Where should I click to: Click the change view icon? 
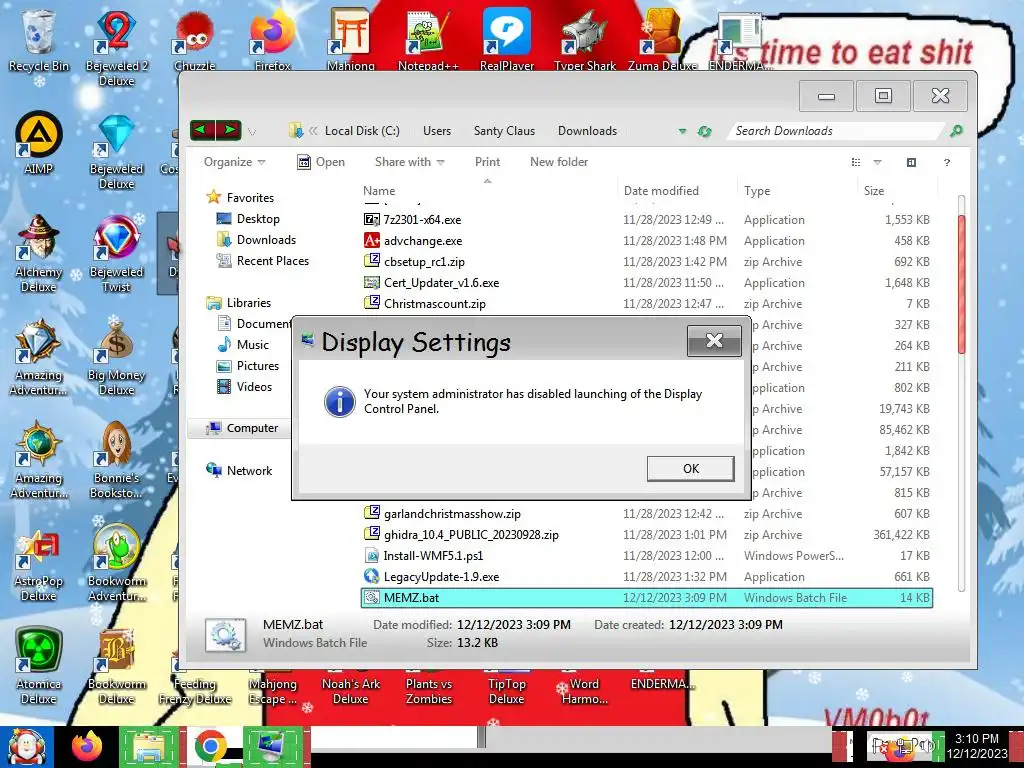coord(856,163)
